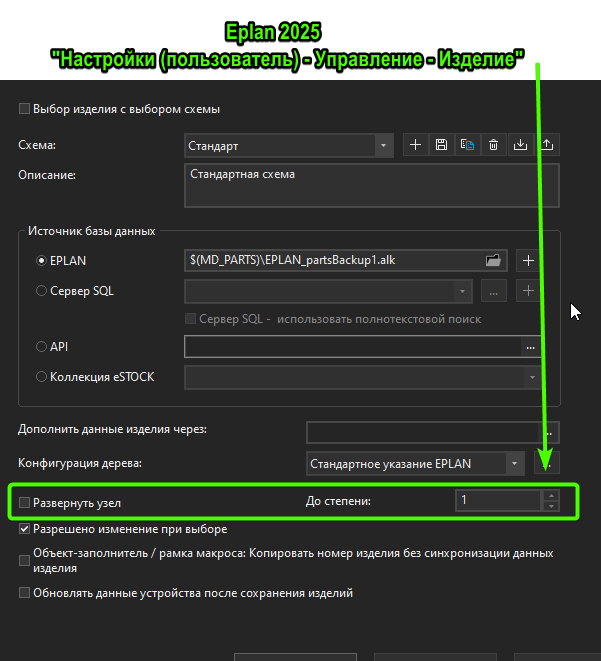This screenshot has width=601, height=661.
Task: Select the Коллекция eSTOCK radio button
Action: [x=41, y=376]
